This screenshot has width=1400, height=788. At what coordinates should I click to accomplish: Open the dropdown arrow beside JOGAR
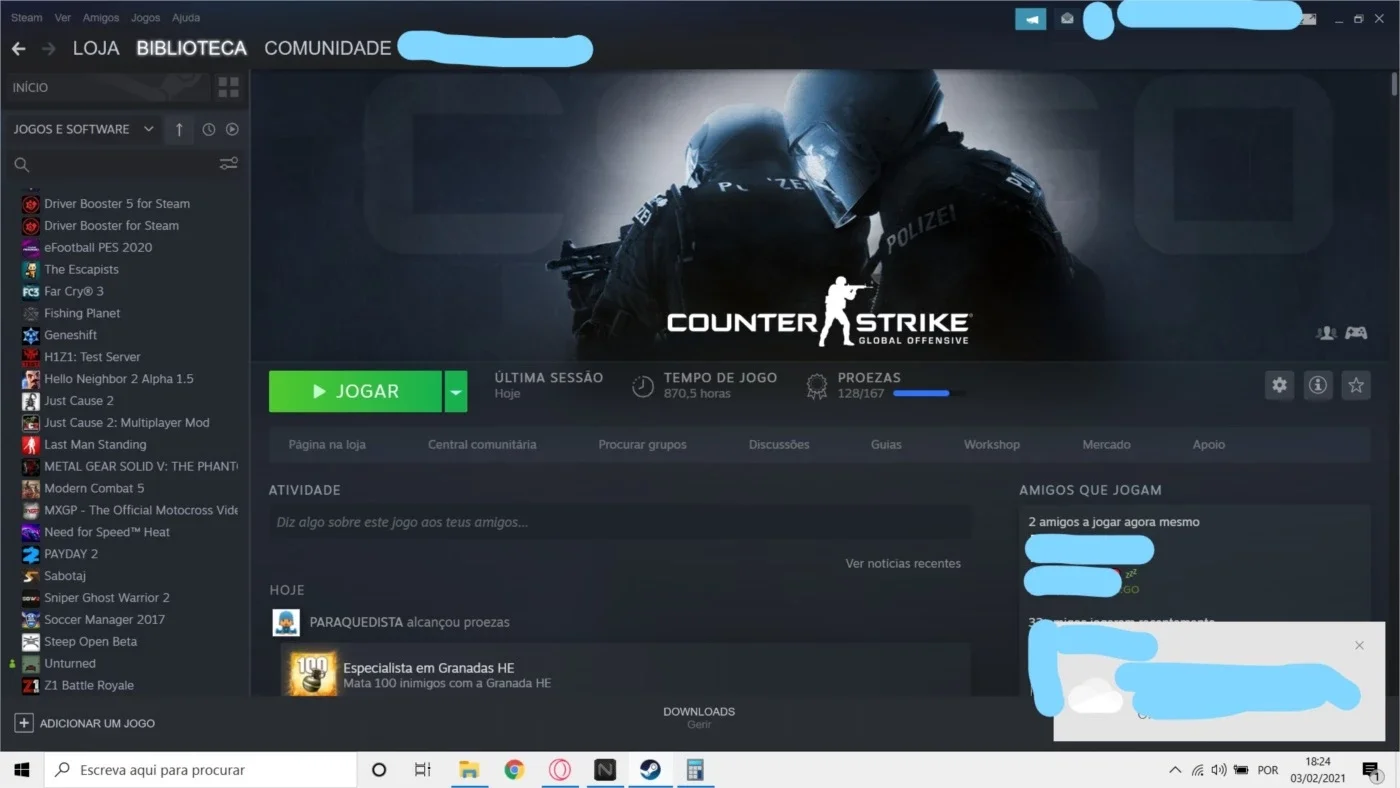456,392
